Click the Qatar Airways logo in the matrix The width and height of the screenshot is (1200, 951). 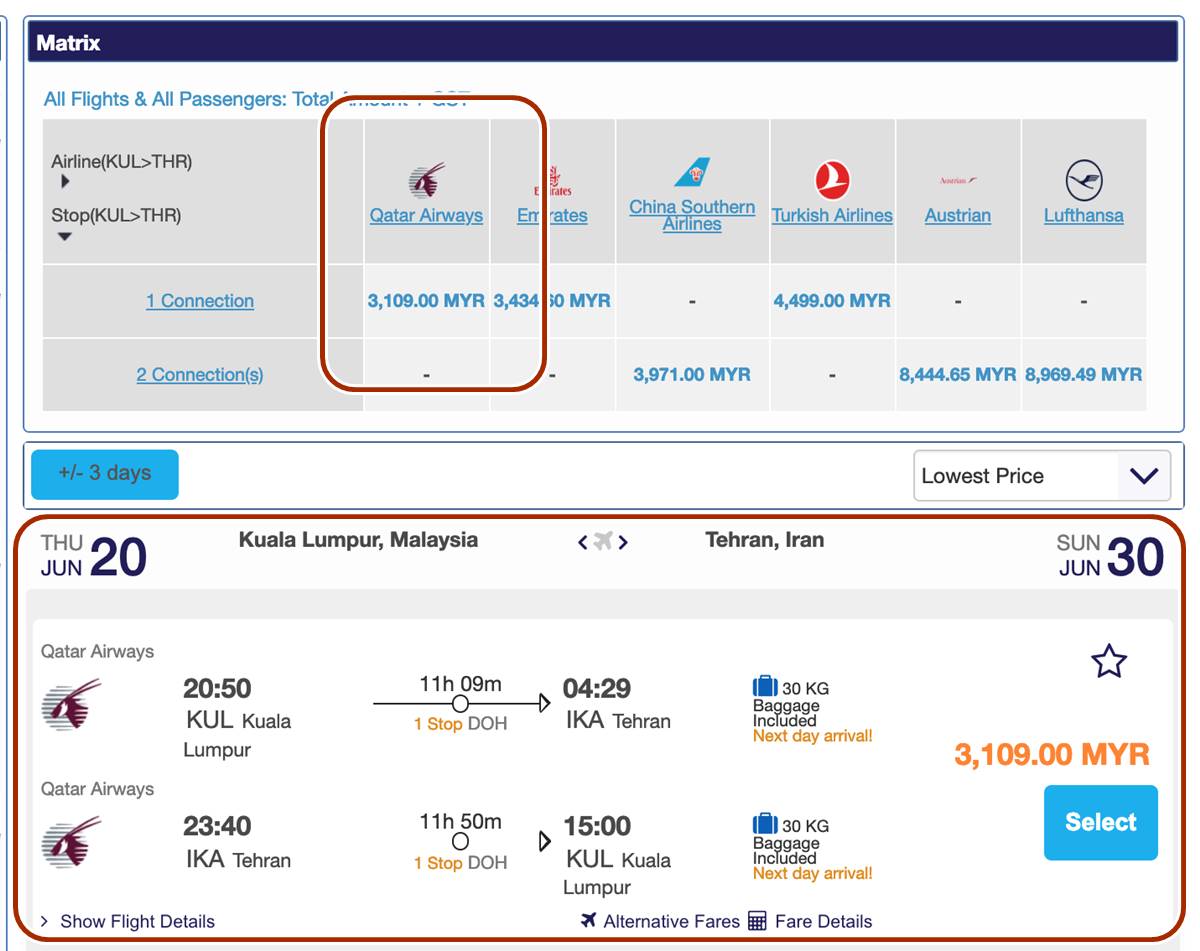427,181
